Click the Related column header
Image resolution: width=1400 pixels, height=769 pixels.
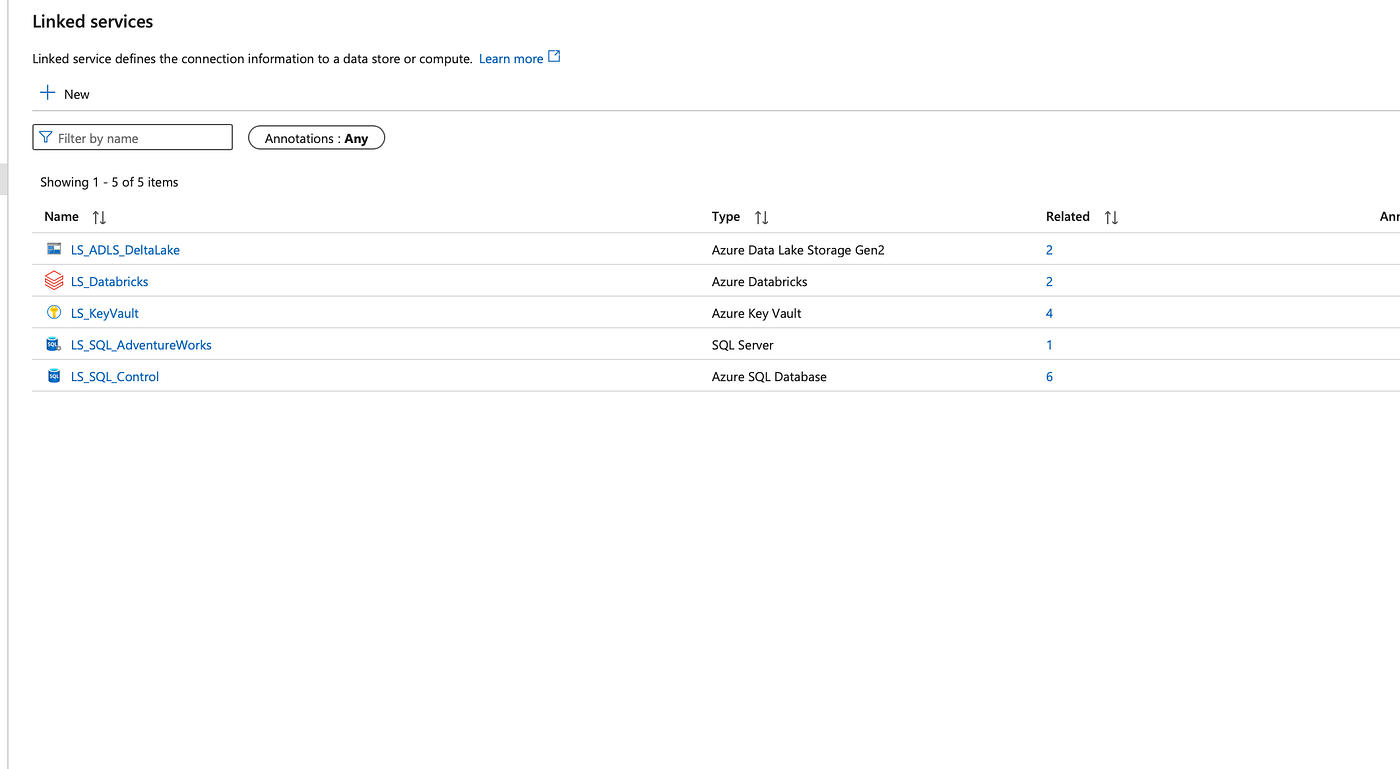tap(1068, 217)
